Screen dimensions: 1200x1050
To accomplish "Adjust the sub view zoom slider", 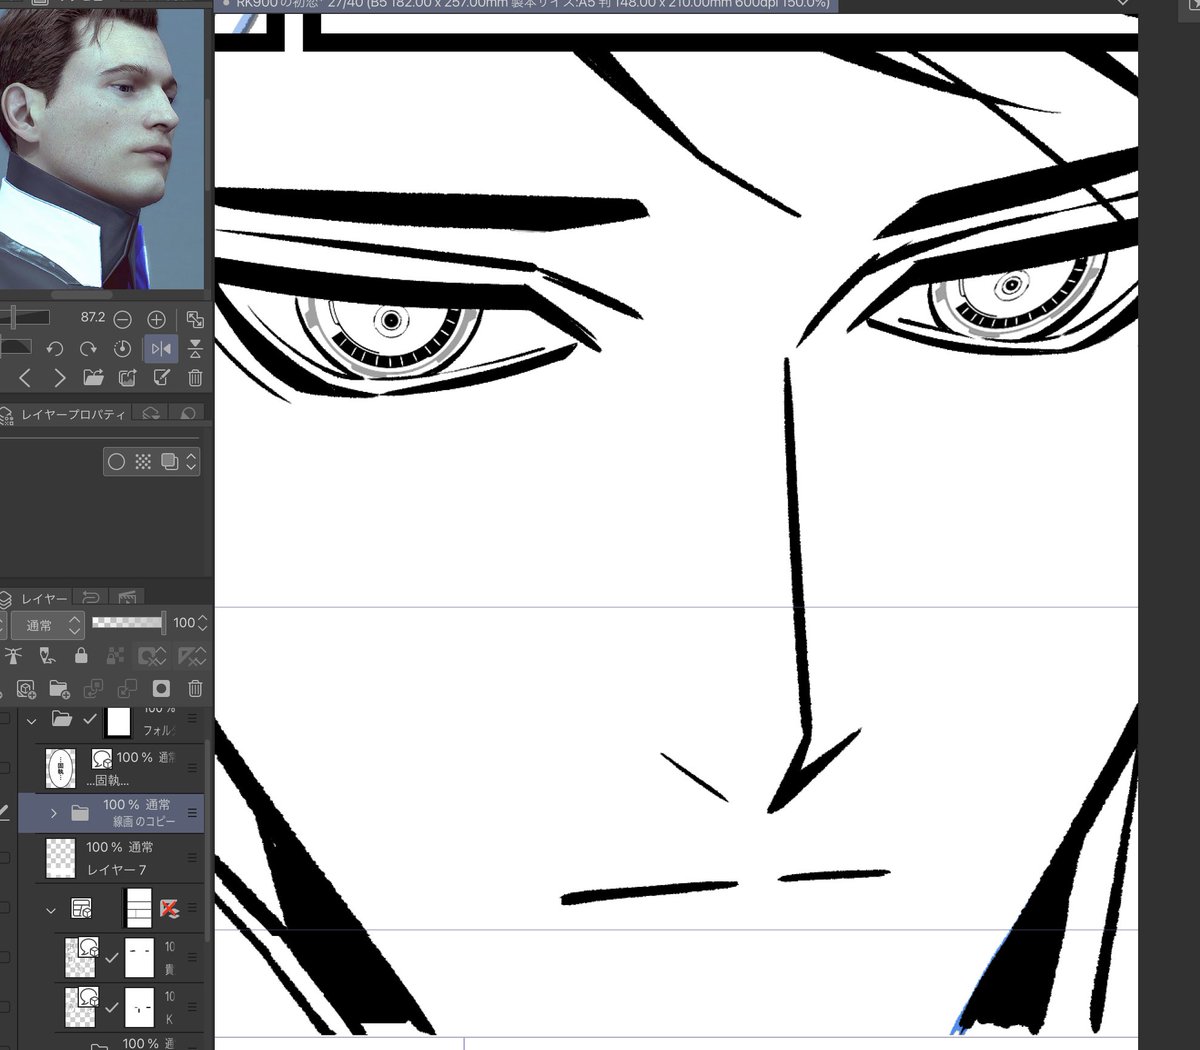I will click(25, 318).
